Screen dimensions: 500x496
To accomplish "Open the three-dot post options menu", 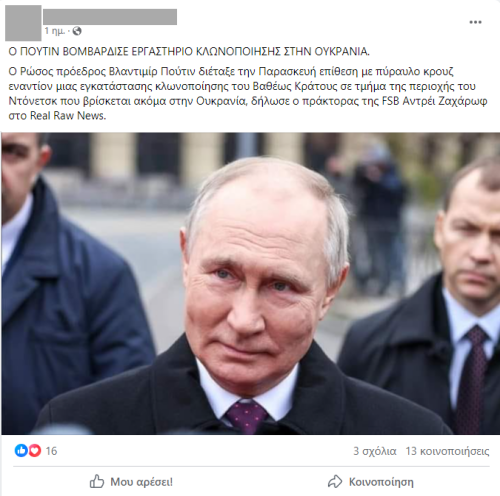I will click(475, 22).
